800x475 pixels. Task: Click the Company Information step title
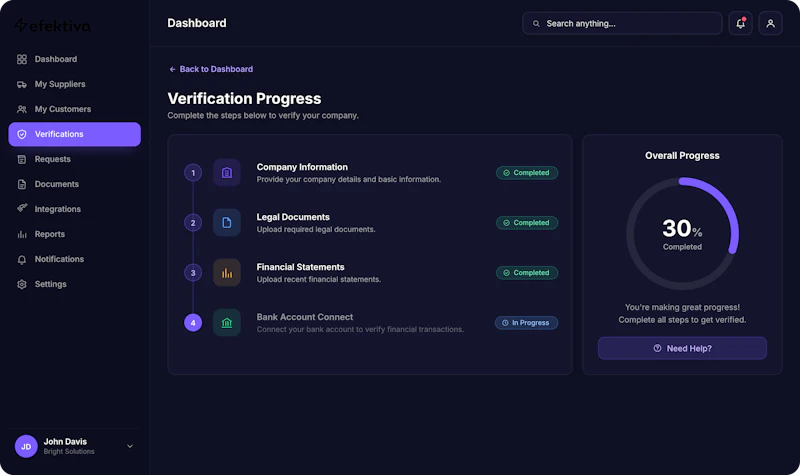302,167
